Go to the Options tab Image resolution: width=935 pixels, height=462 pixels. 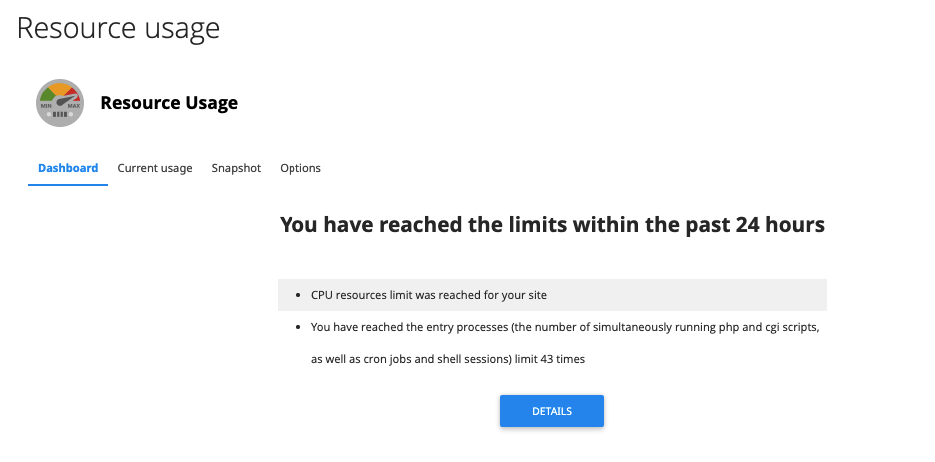pos(300,168)
